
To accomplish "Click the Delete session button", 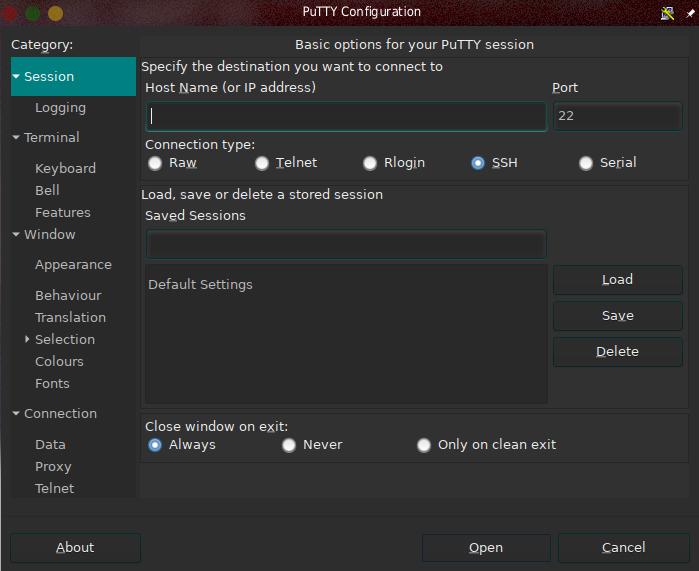I will [618, 352].
